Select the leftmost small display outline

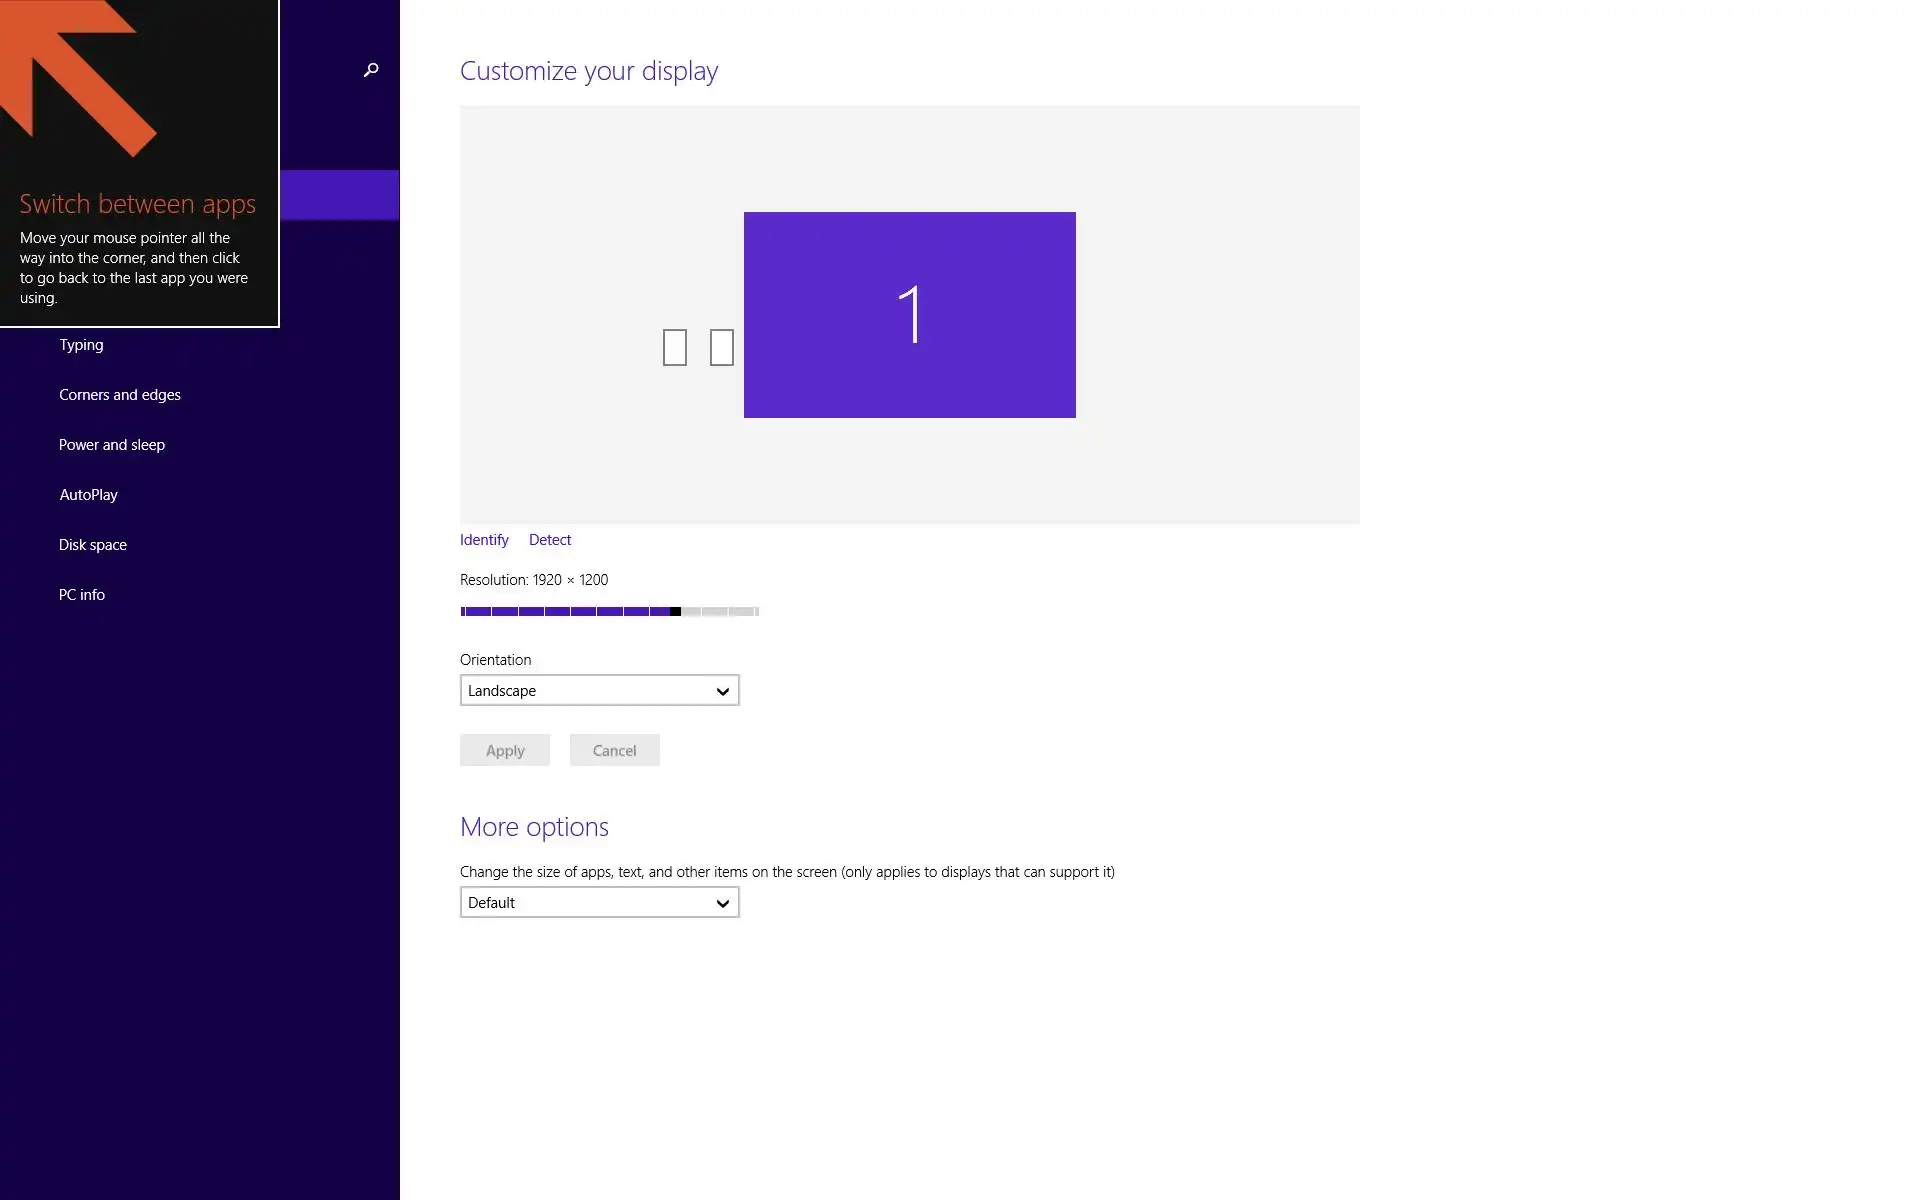click(675, 348)
